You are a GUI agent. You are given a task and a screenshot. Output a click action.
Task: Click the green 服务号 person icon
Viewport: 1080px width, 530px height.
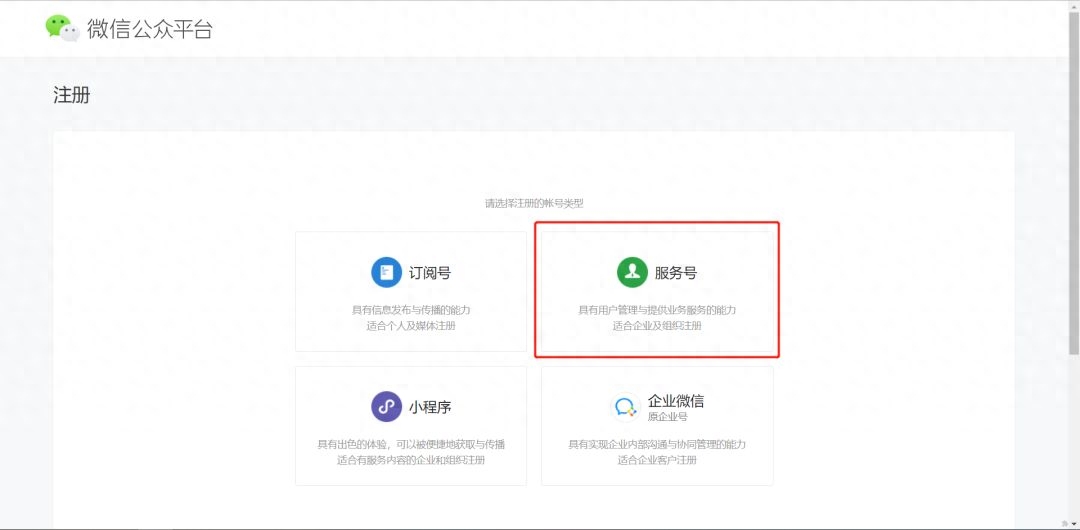632,272
